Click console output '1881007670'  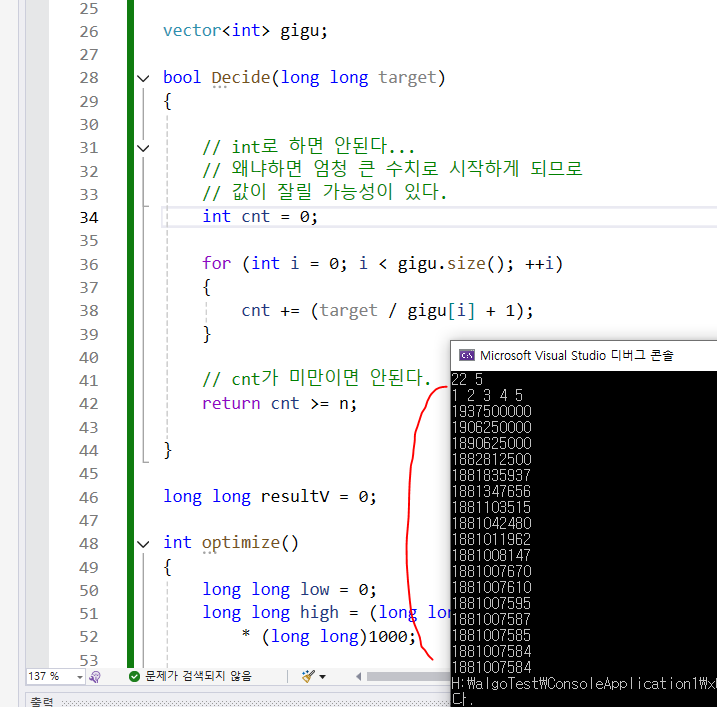[x=492, y=571]
